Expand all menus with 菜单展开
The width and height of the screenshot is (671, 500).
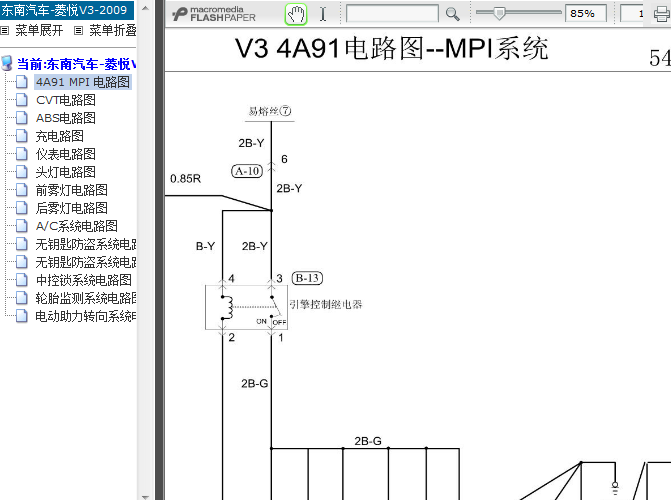pos(39,30)
